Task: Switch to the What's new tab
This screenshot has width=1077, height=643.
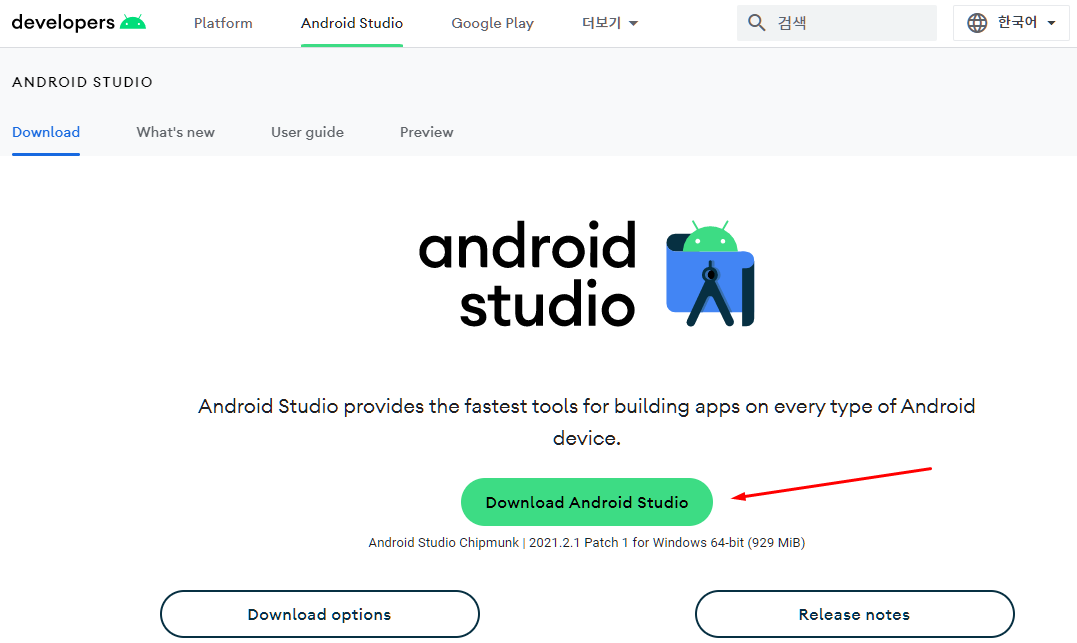Action: [176, 132]
